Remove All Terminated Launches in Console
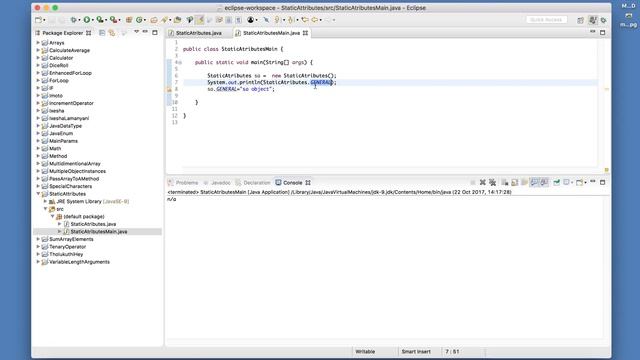This screenshot has height=360, width=640. pos(493,182)
